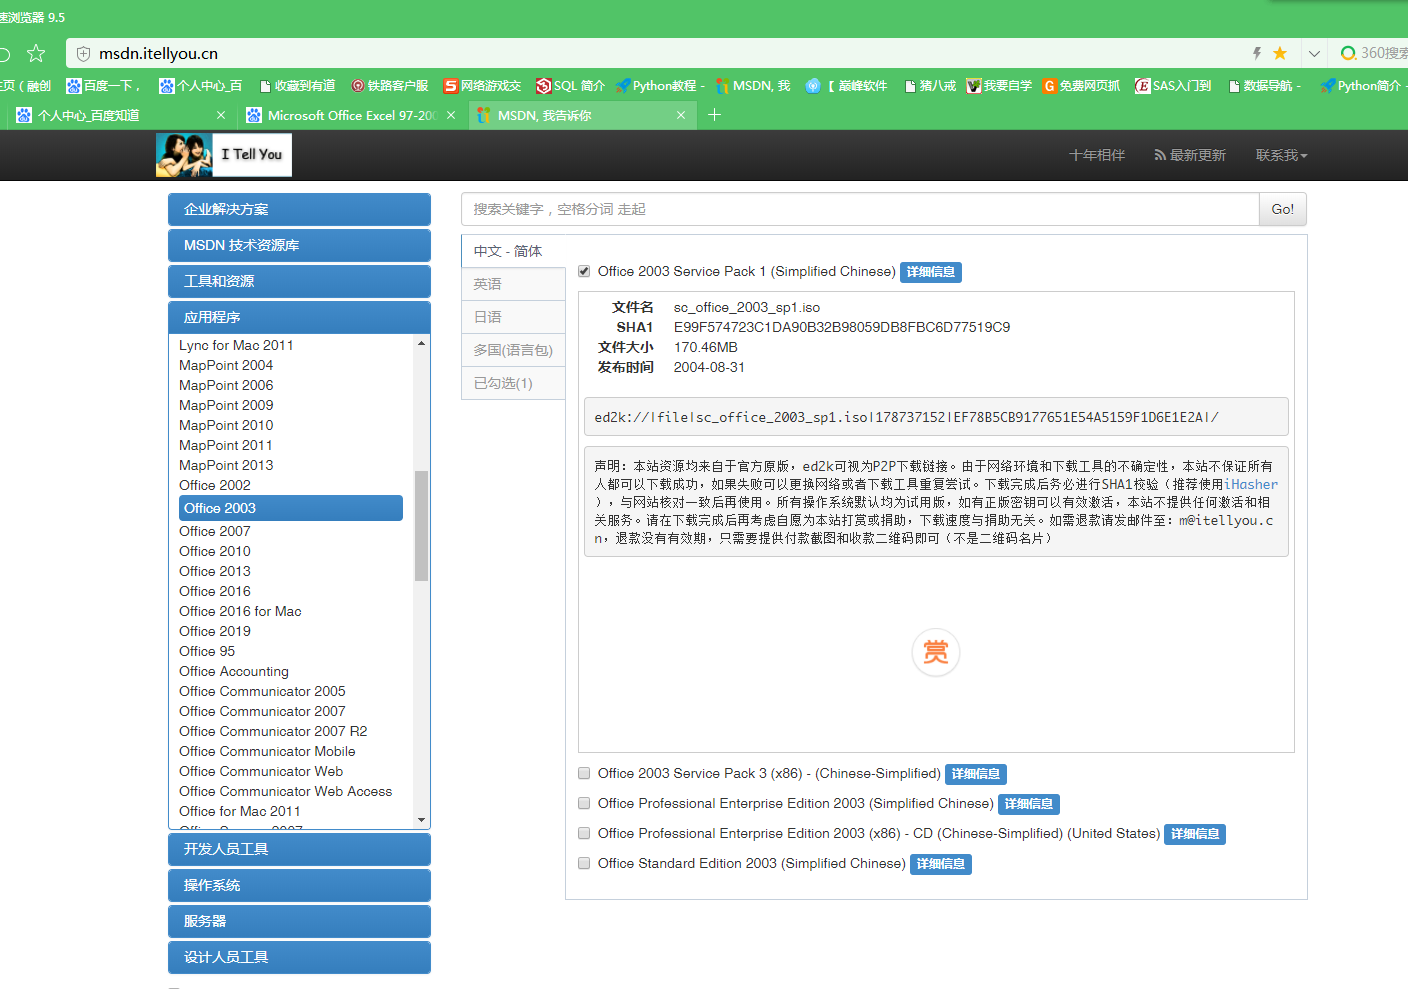Check Office 2003 Service Pack 3 (x86) checkbox
The height and width of the screenshot is (989, 1408).
[x=584, y=773]
